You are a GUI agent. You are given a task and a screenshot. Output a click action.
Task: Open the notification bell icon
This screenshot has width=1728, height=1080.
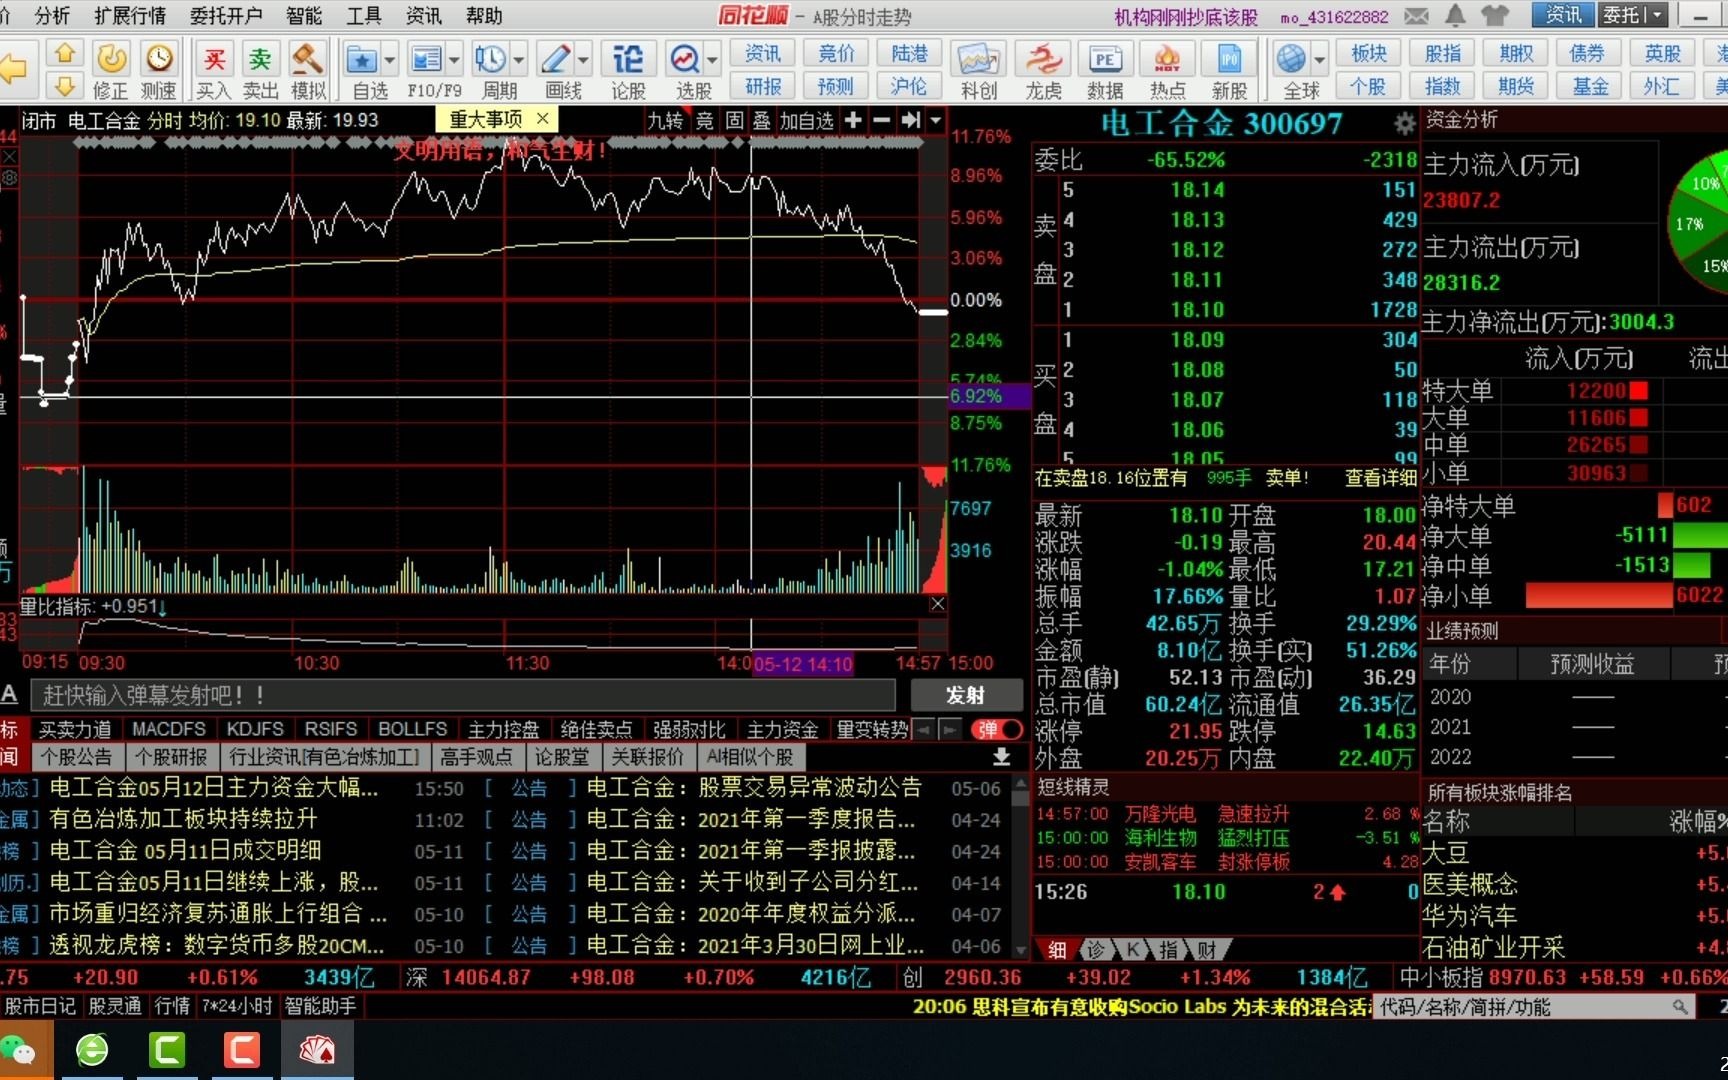pyautogui.click(x=1455, y=15)
